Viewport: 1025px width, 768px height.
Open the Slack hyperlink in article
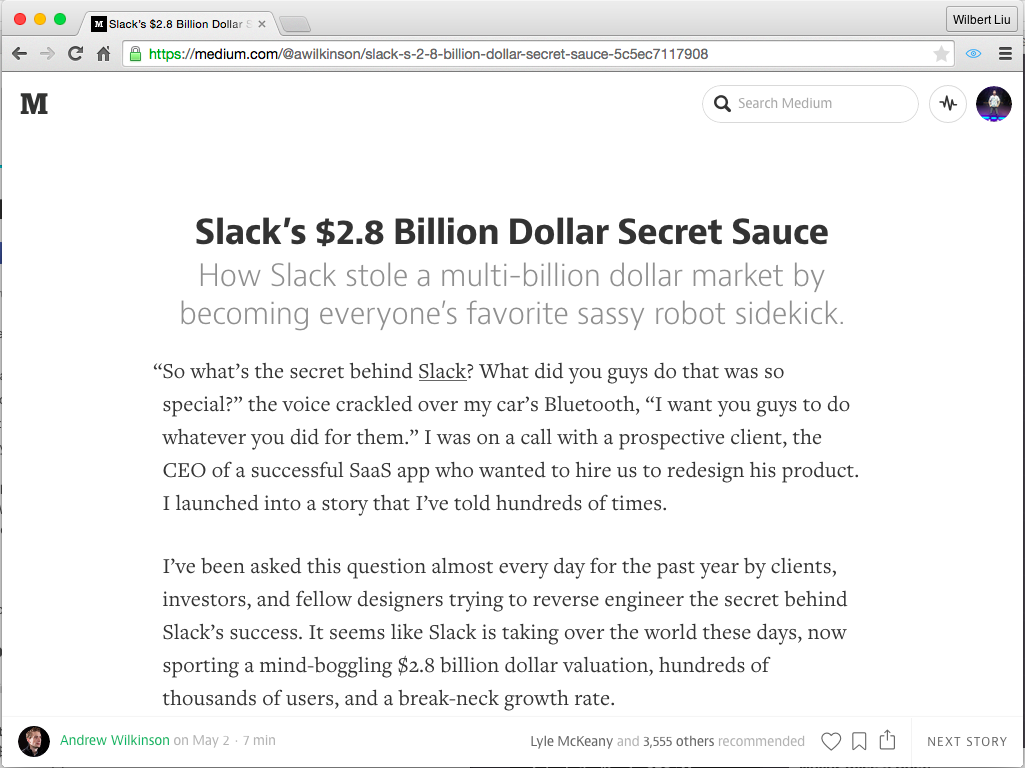tap(442, 371)
